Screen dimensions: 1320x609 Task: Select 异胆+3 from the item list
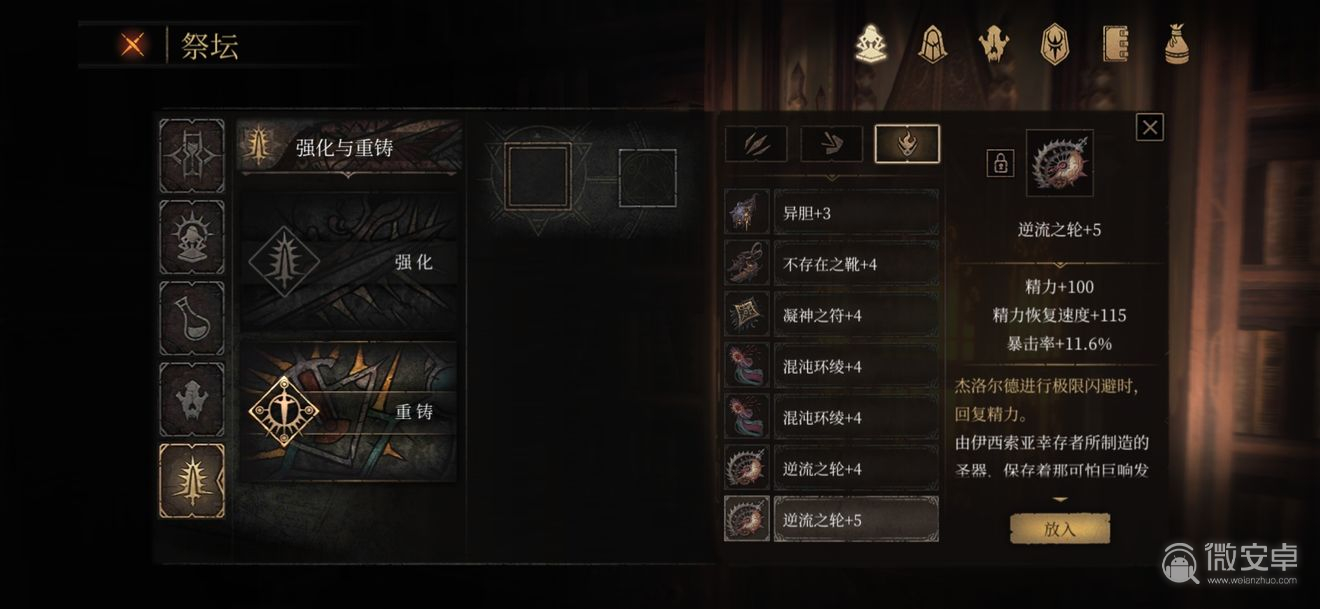831,213
